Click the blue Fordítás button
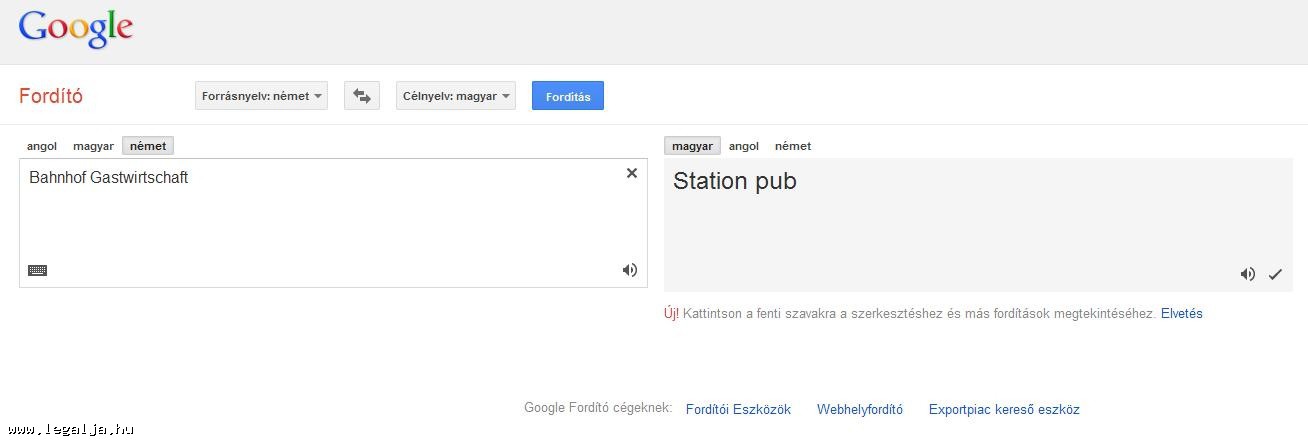 568,96
